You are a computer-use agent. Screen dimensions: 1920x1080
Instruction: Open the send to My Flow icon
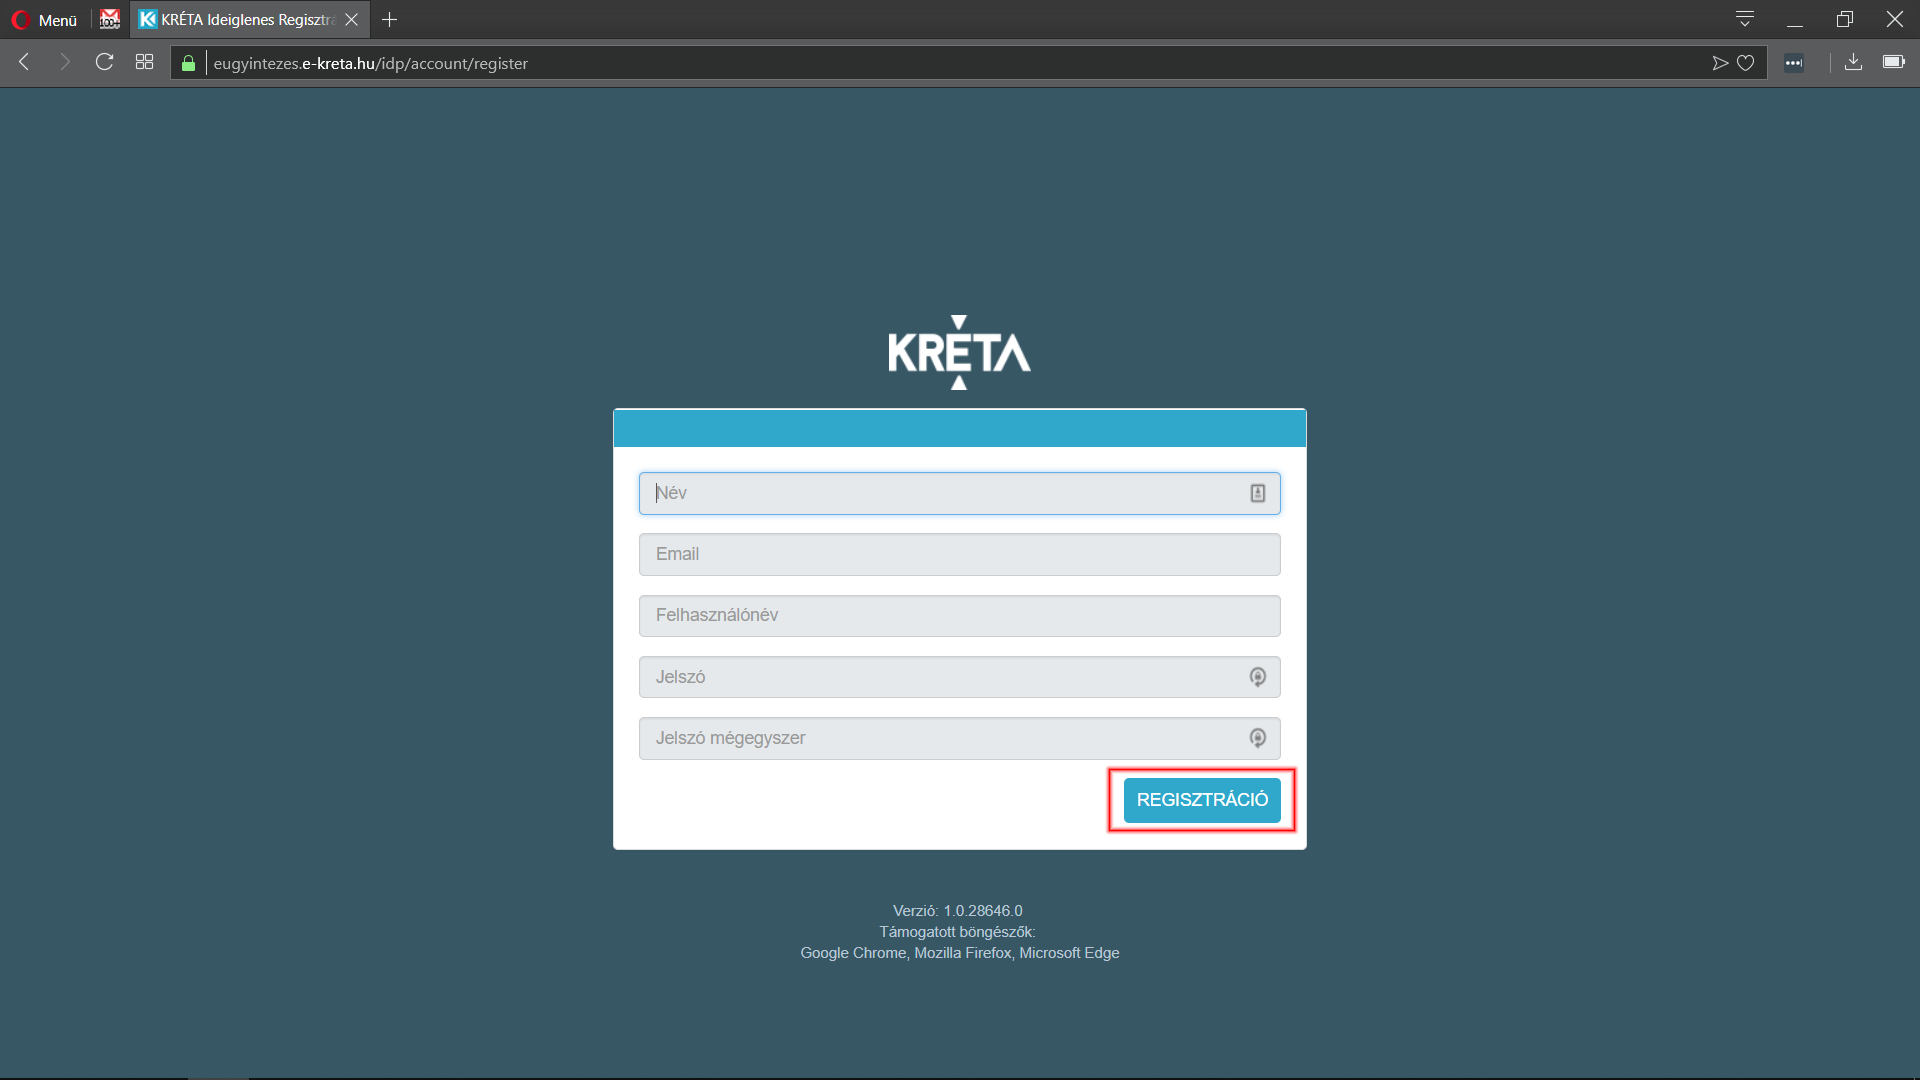(x=1720, y=63)
